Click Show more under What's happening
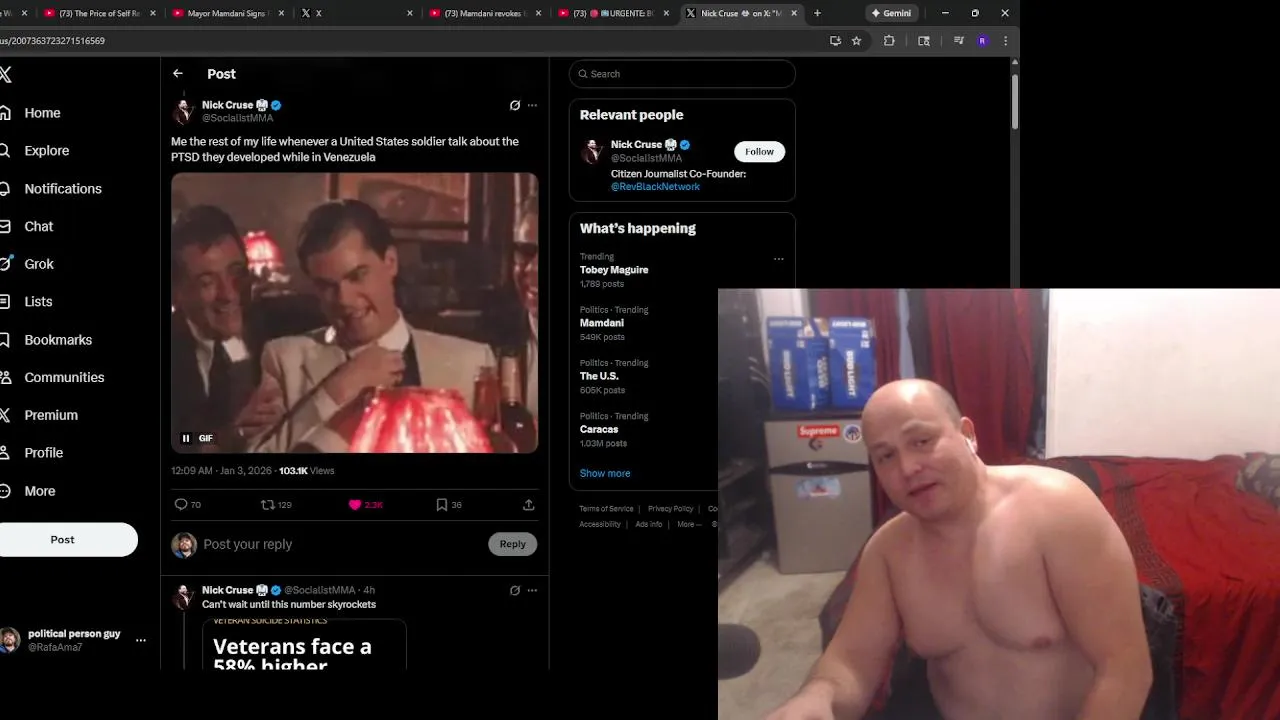This screenshot has height=720, width=1280. click(605, 473)
